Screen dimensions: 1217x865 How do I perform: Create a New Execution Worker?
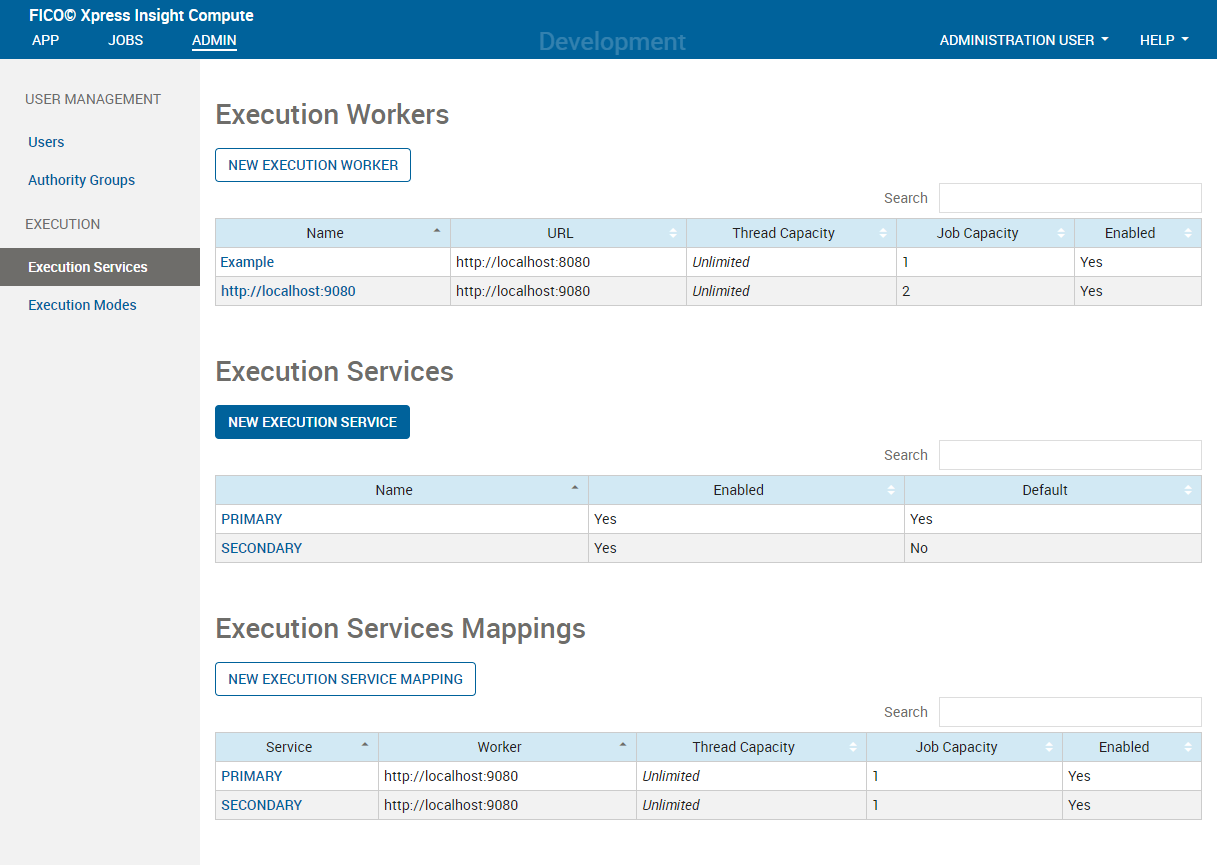pos(313,165)
